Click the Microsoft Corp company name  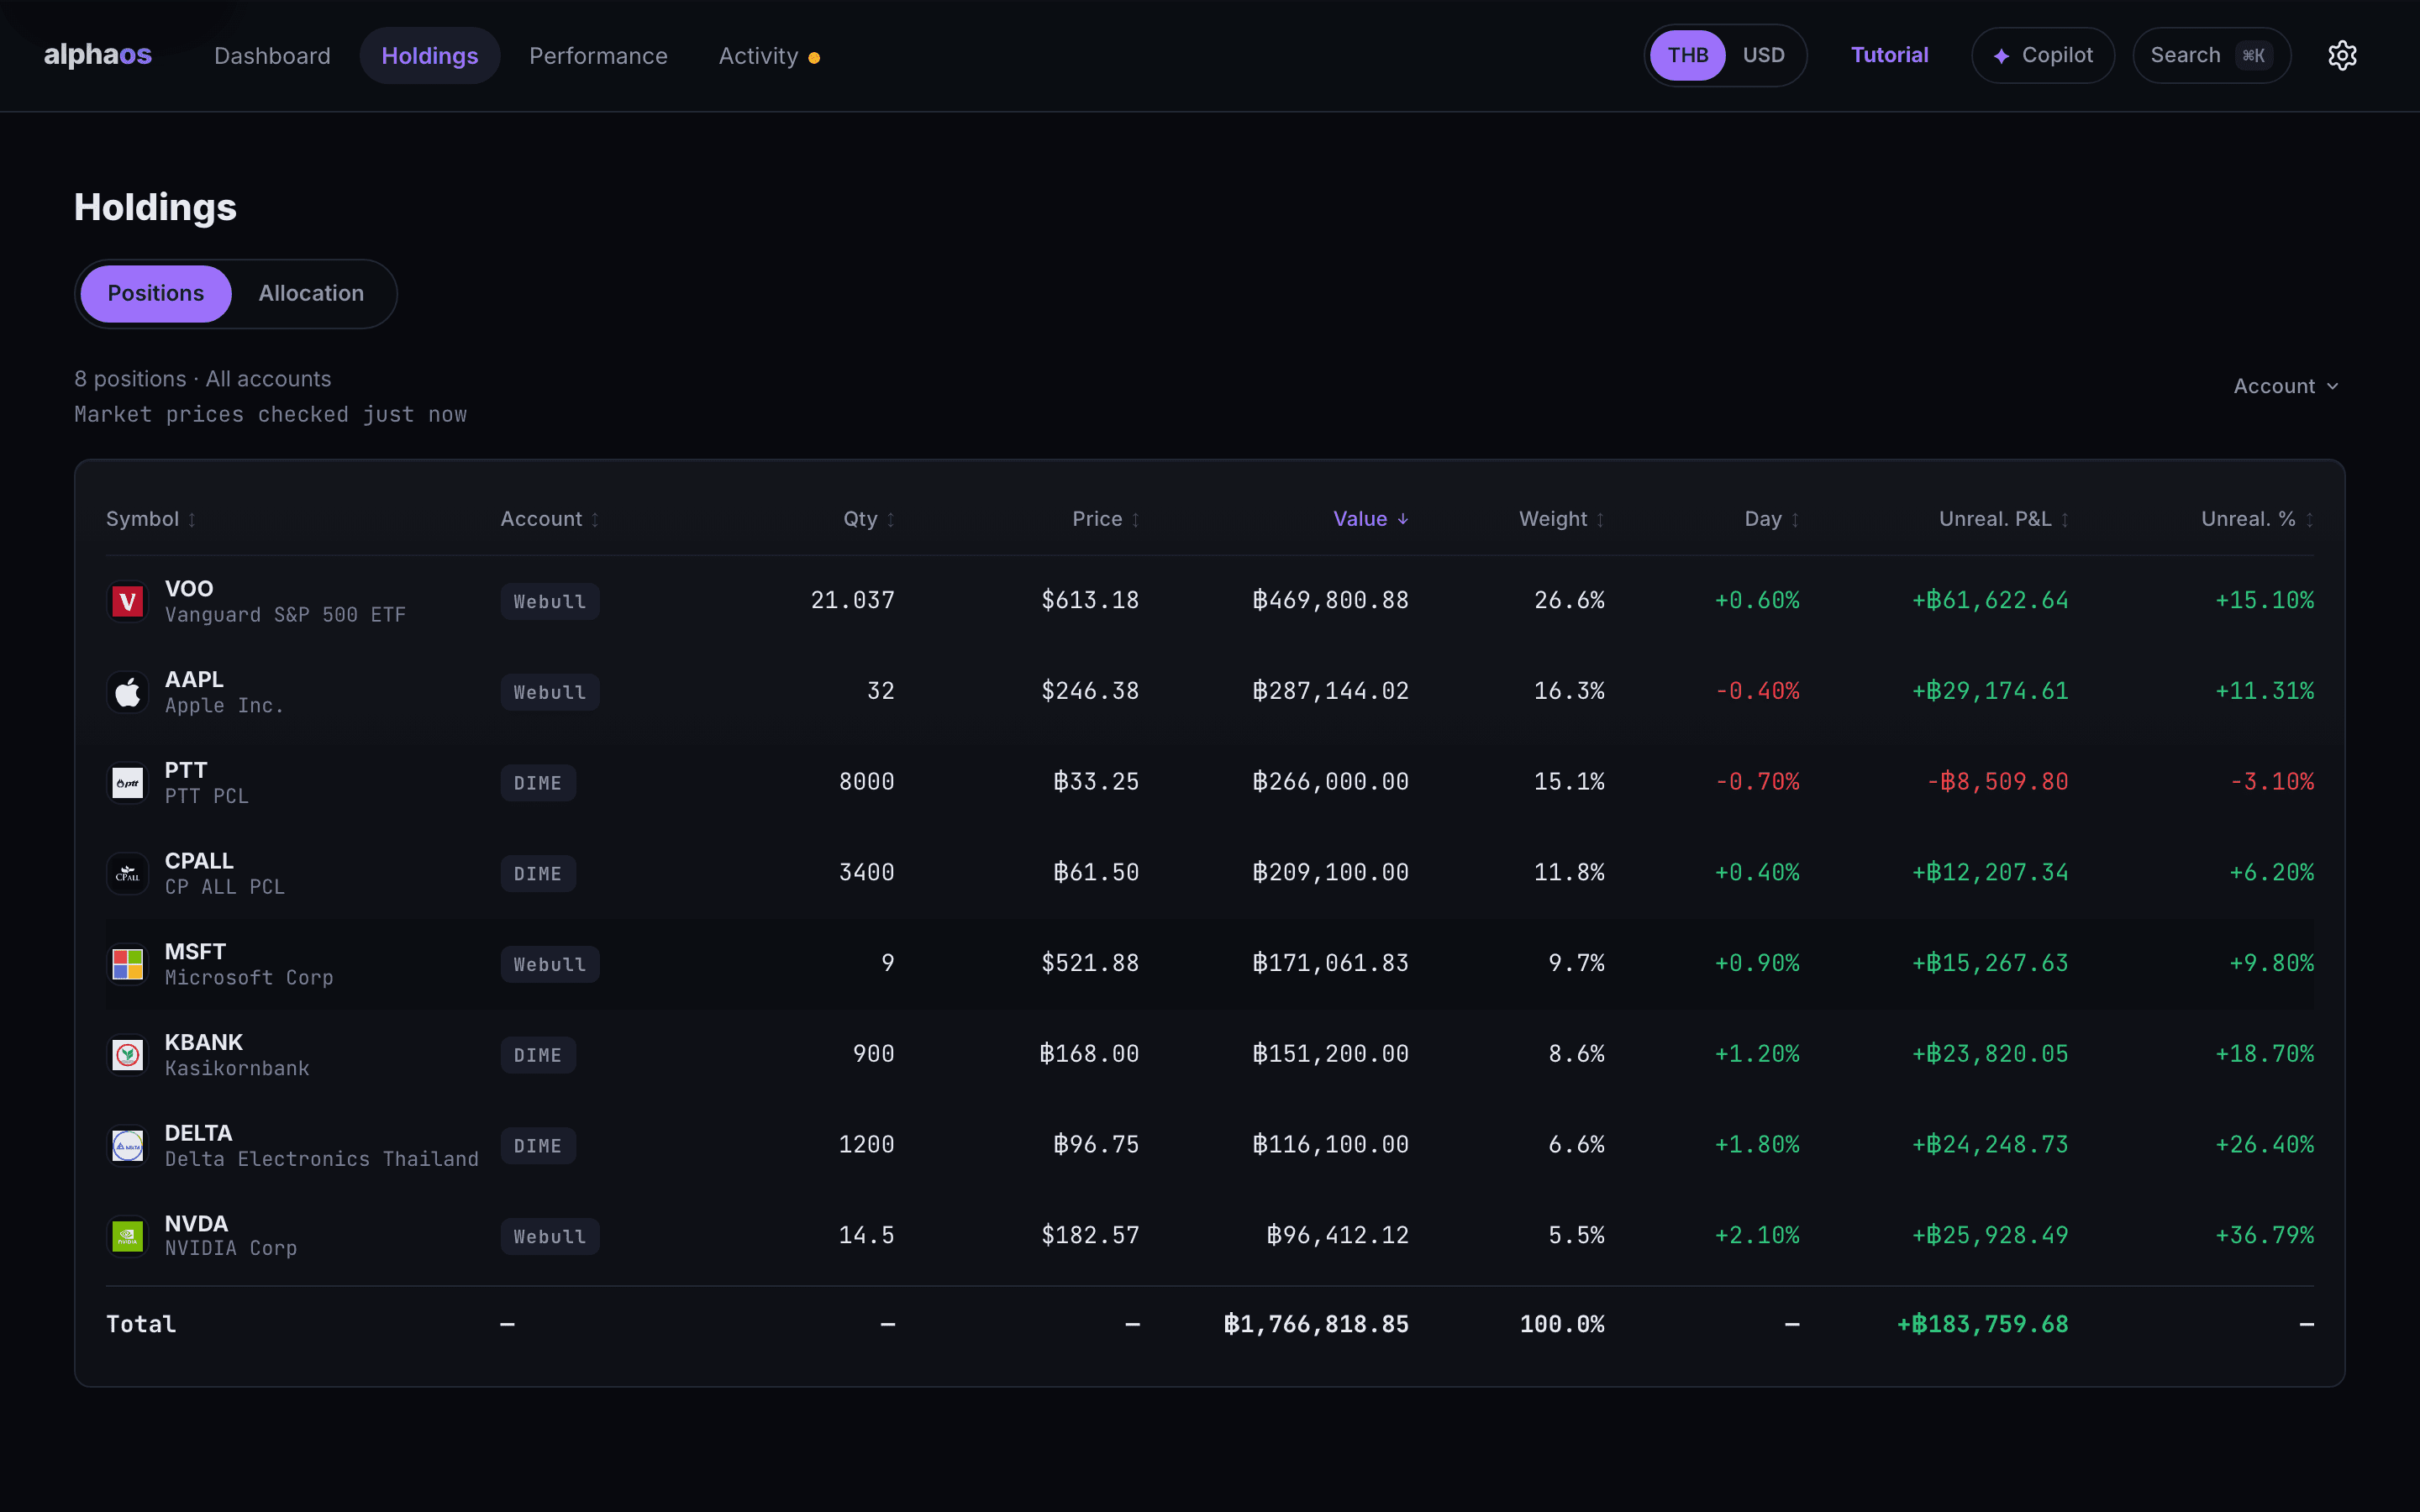pos(249,978)
